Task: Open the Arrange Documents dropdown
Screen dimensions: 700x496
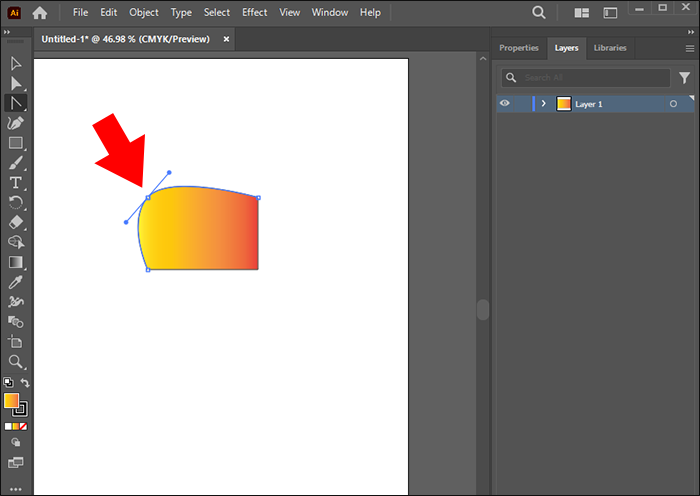Action: [x=581, y=13]
